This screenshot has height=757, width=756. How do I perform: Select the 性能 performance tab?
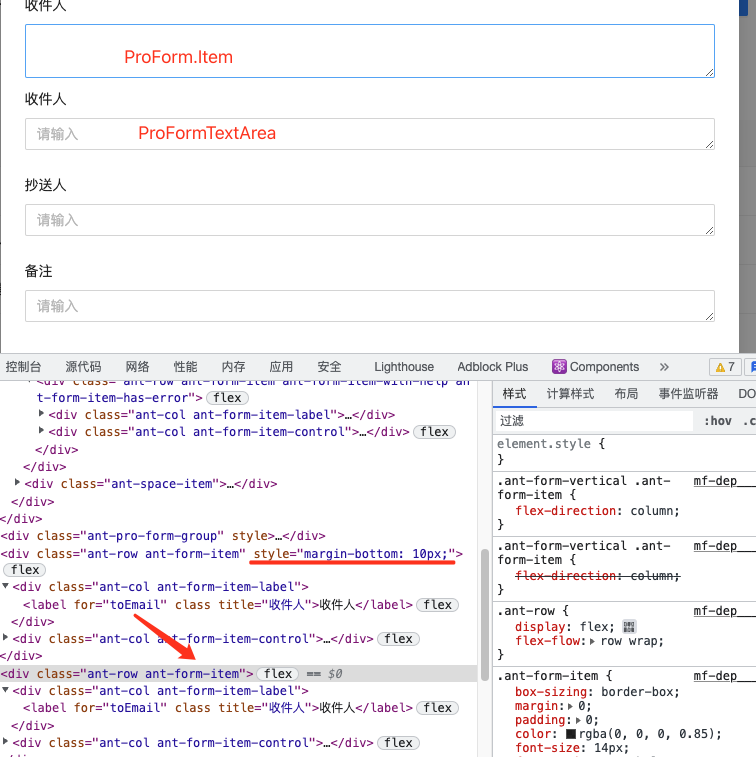click(185, 367)
